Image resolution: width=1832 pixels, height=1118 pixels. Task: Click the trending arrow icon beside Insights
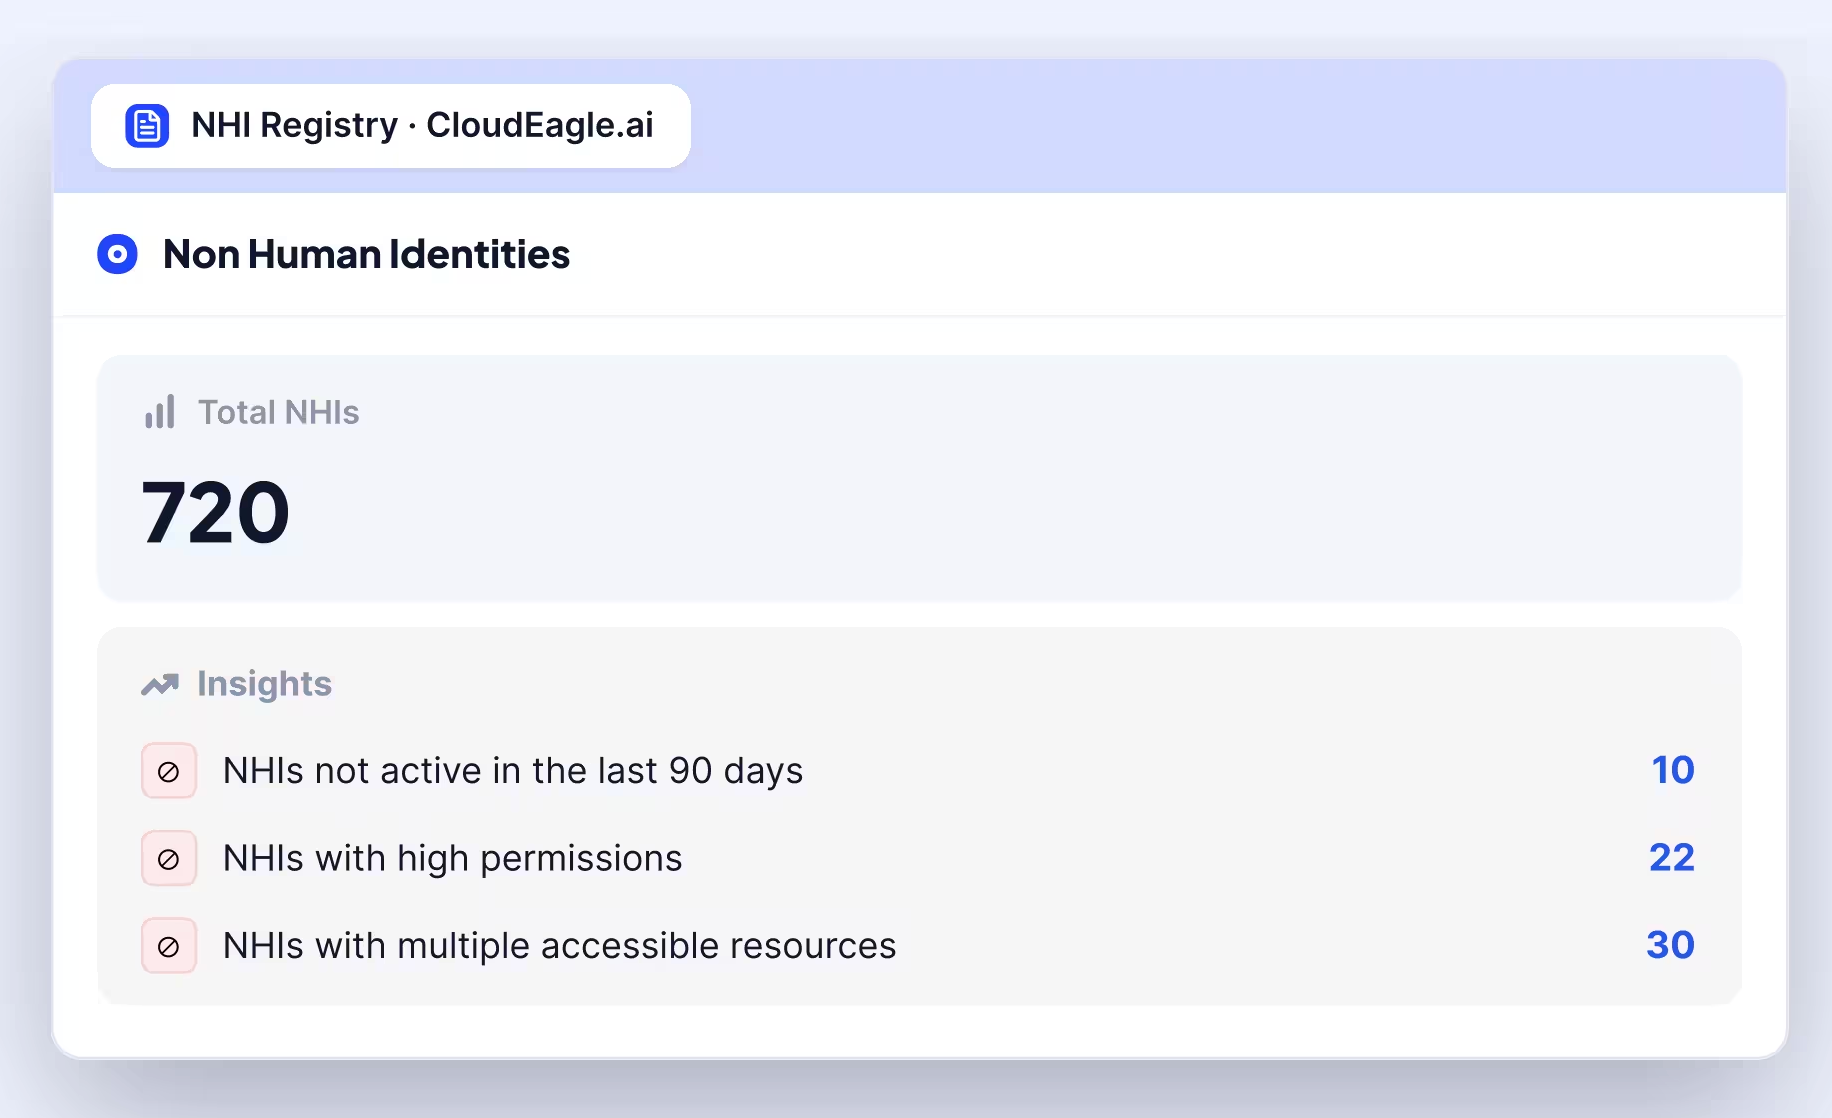[160, 684]
